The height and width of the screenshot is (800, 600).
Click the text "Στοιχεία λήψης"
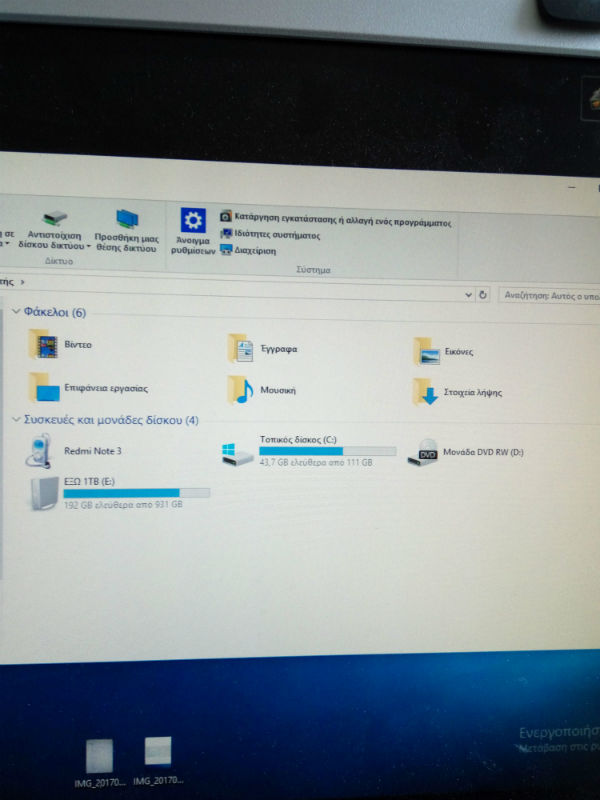pos(473,392)
